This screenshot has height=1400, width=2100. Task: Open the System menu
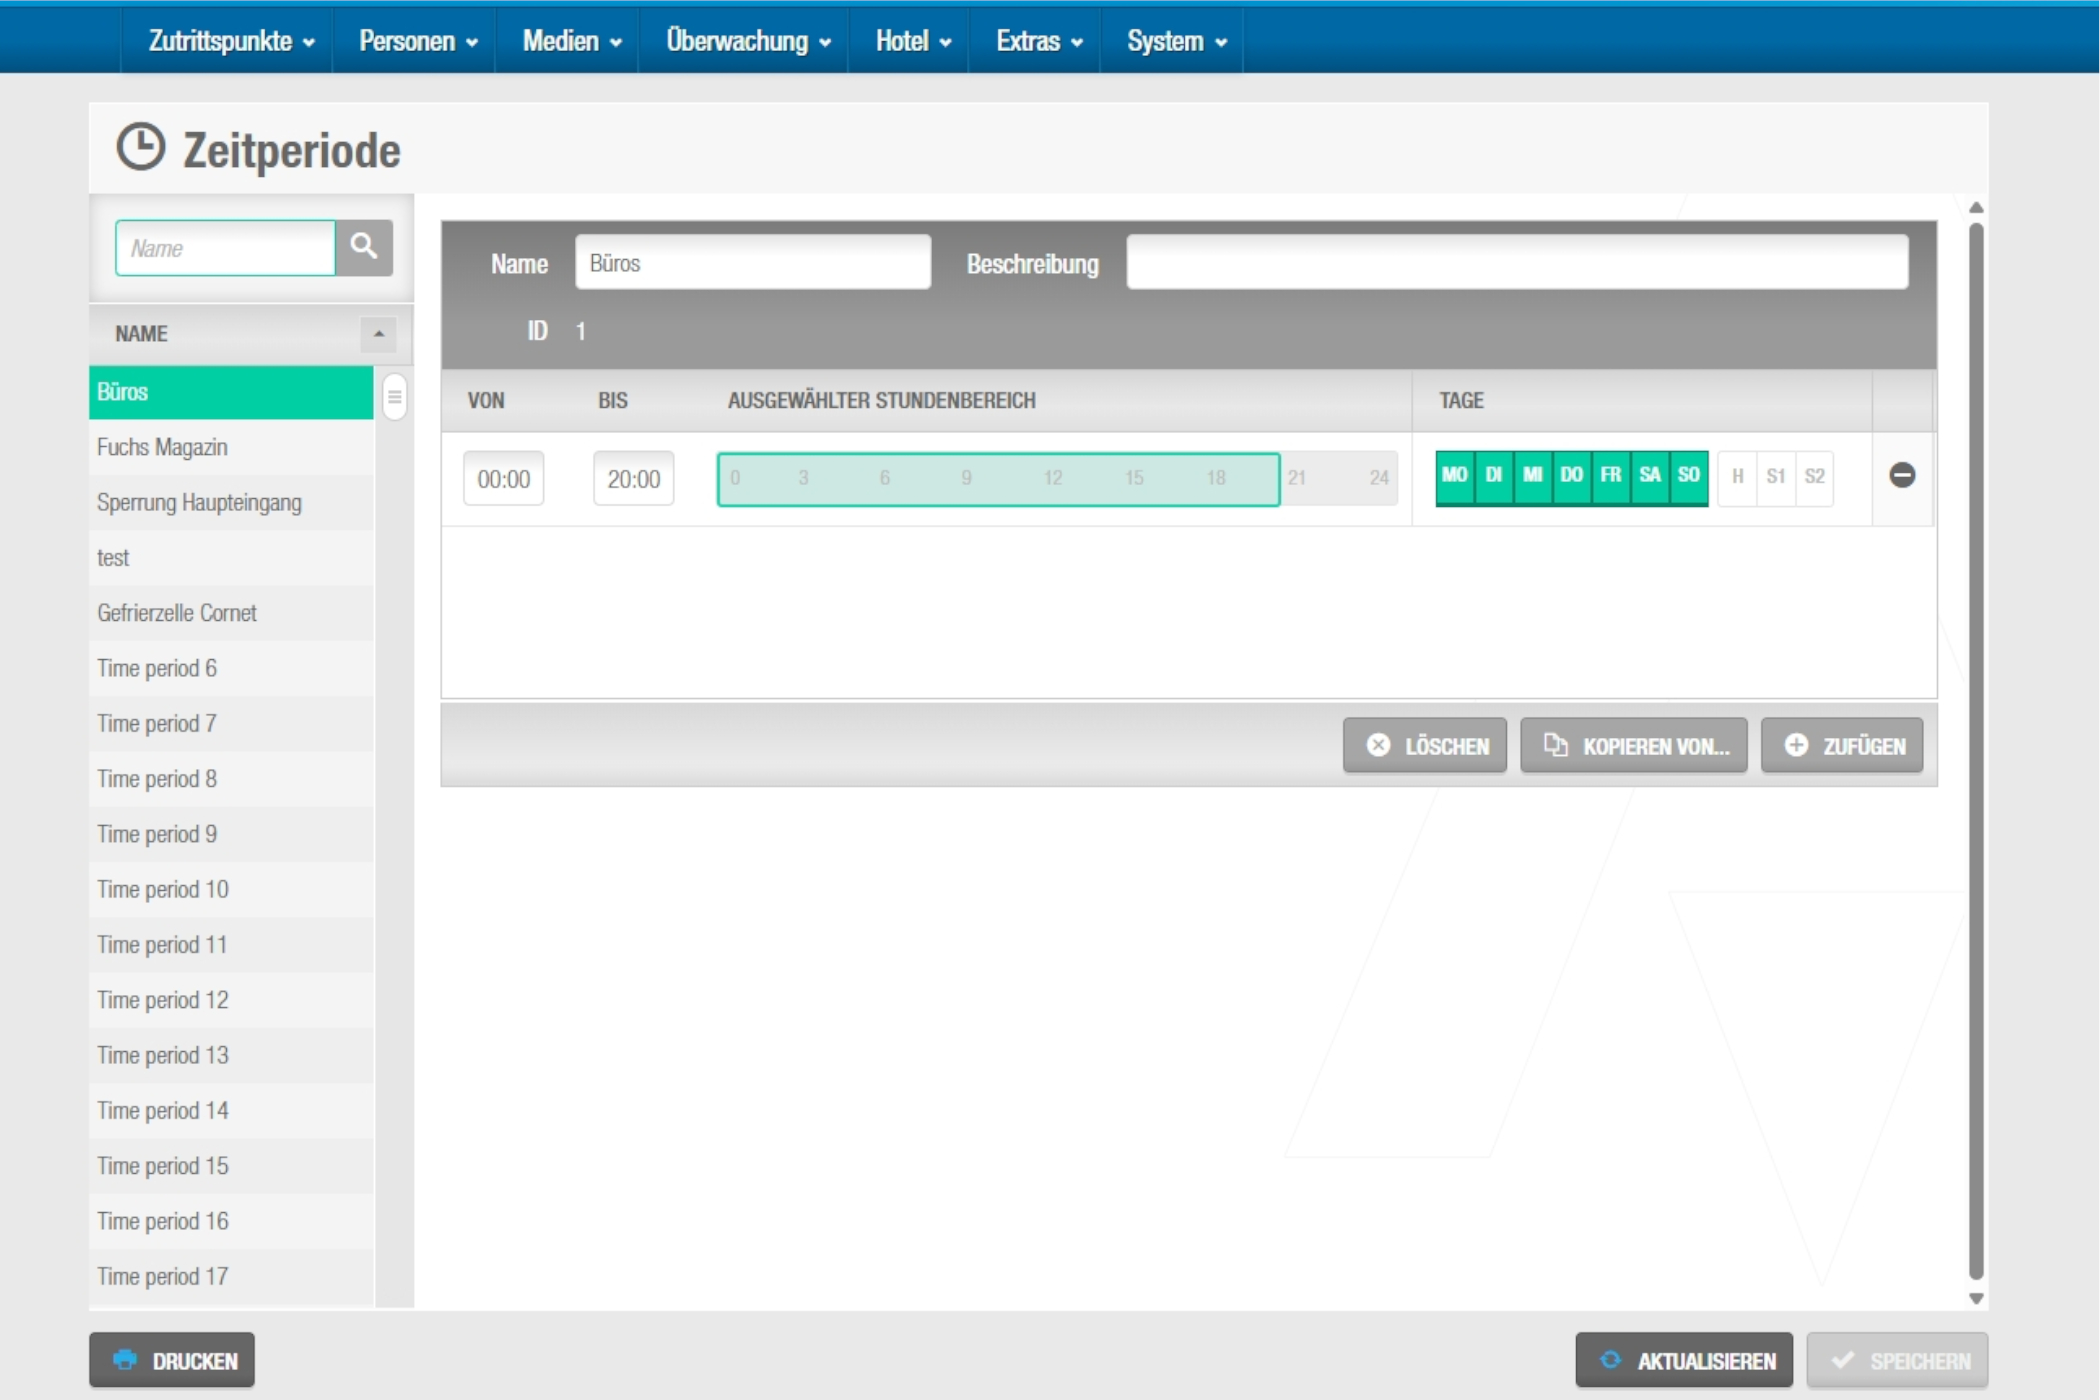point(1176,41)
